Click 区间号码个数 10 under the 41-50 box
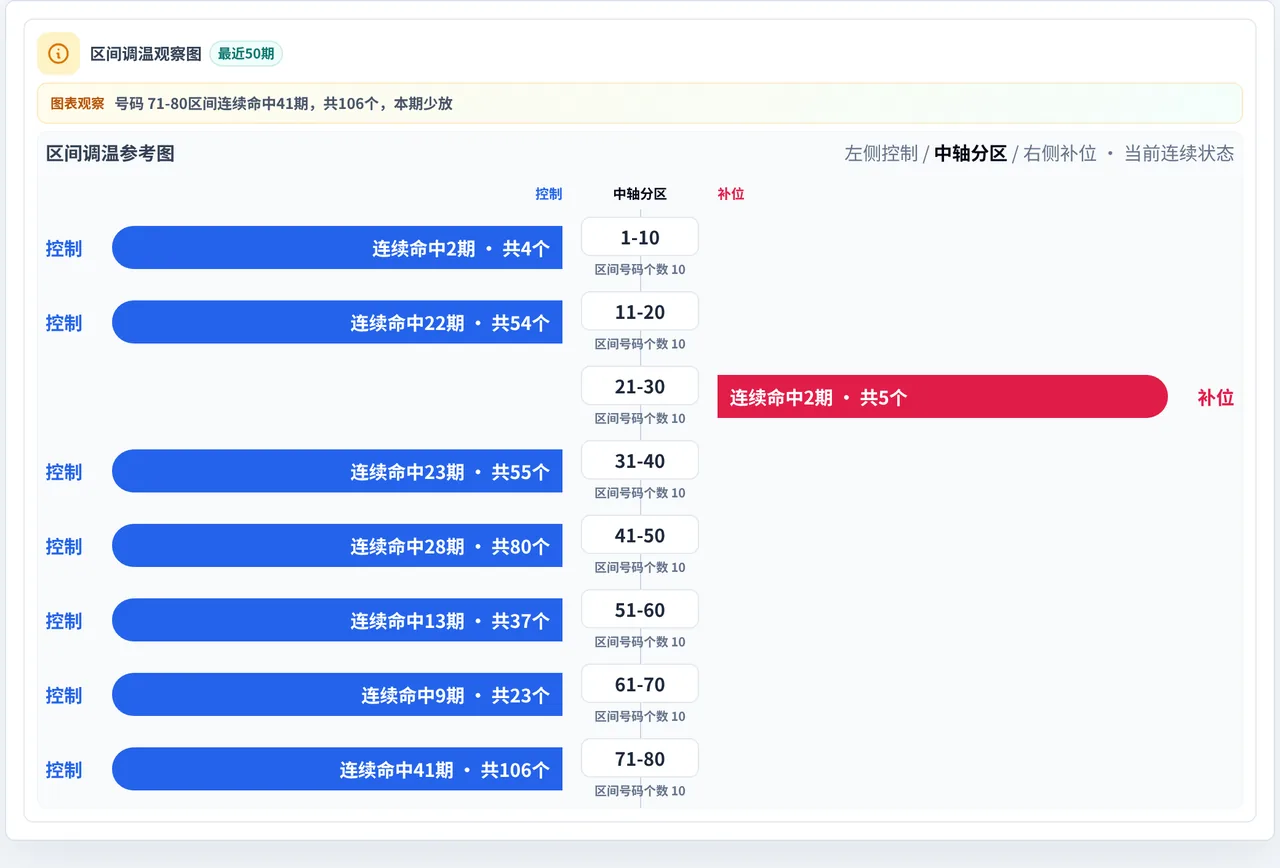Image resolution: width=1280 pixels, height=868 pixels. coord(640,567)
